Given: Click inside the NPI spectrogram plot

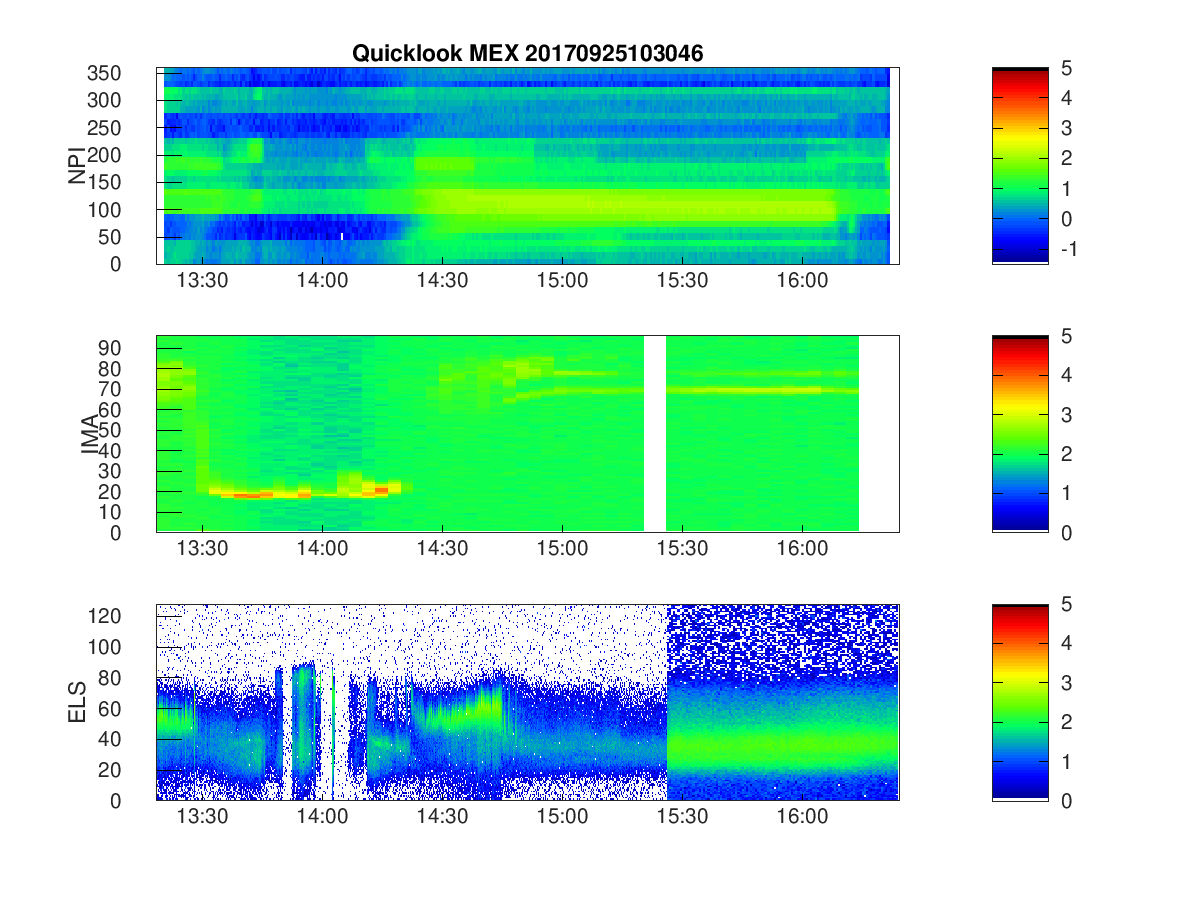Looking at the screenshot, I should click(527, 166).
